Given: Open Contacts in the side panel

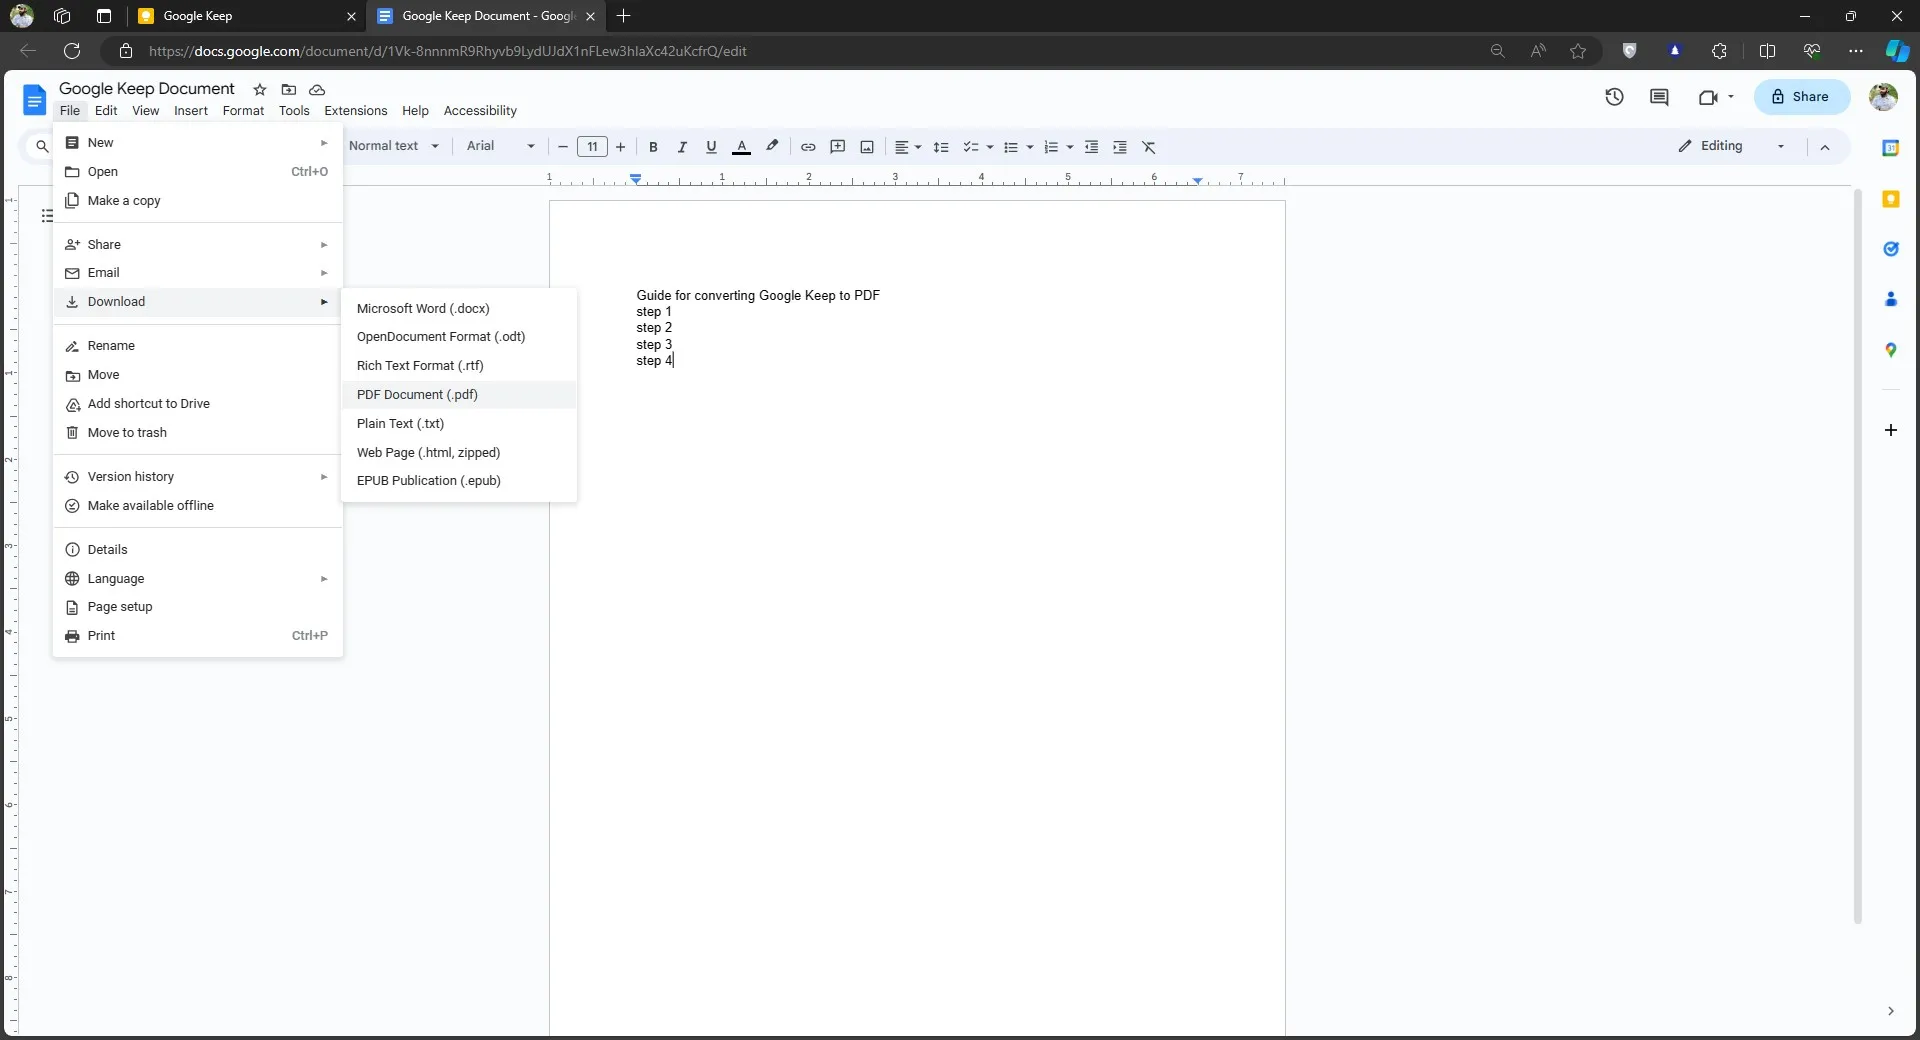Looking at the screenshot, I should (1890, 299).
